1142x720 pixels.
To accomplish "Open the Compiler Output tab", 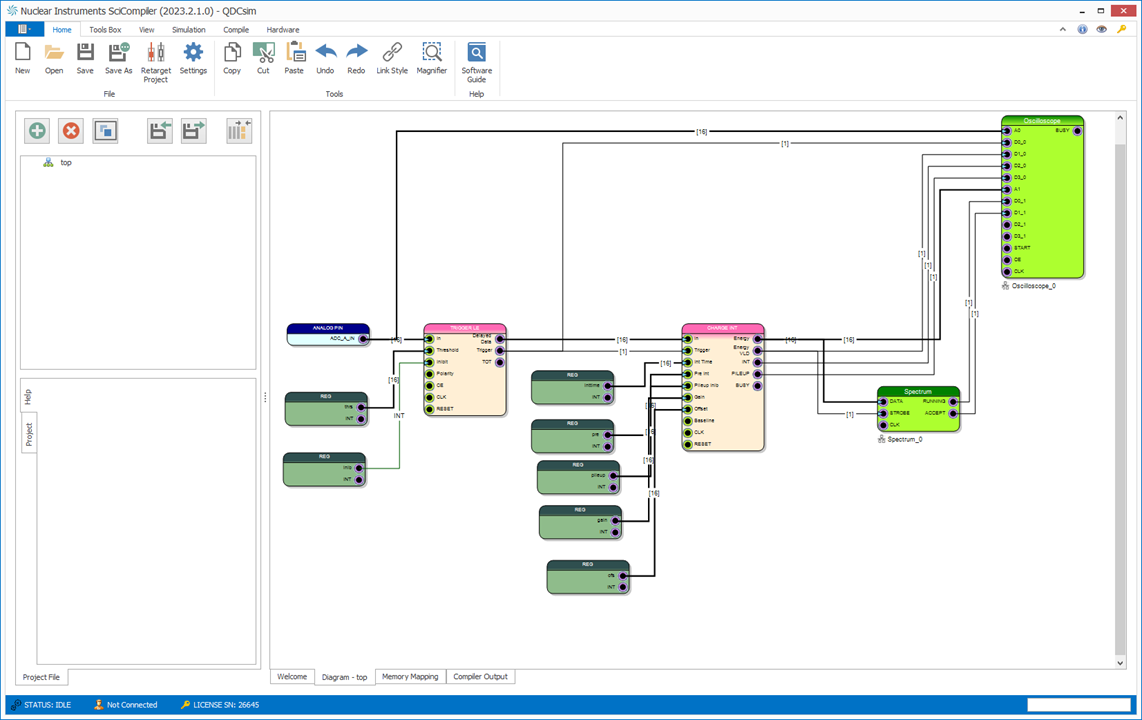I will pyautogui.click(x=480, y=676).
